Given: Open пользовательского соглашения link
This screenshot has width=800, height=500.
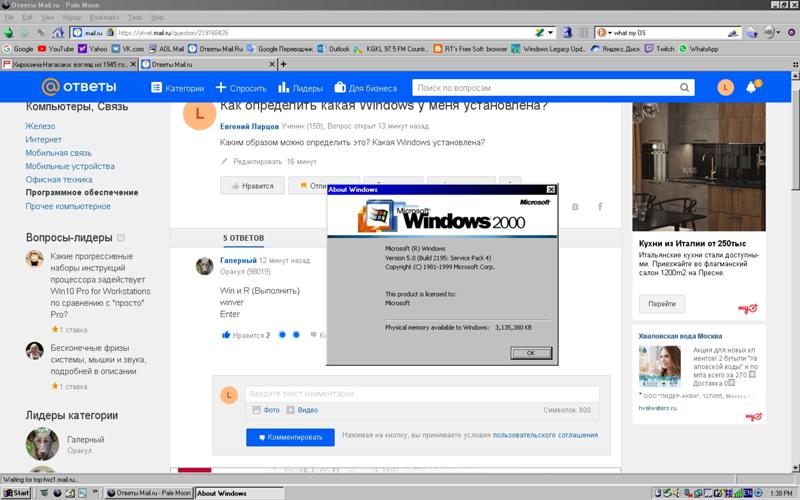Looking at the screenshot, I should 545,435.
